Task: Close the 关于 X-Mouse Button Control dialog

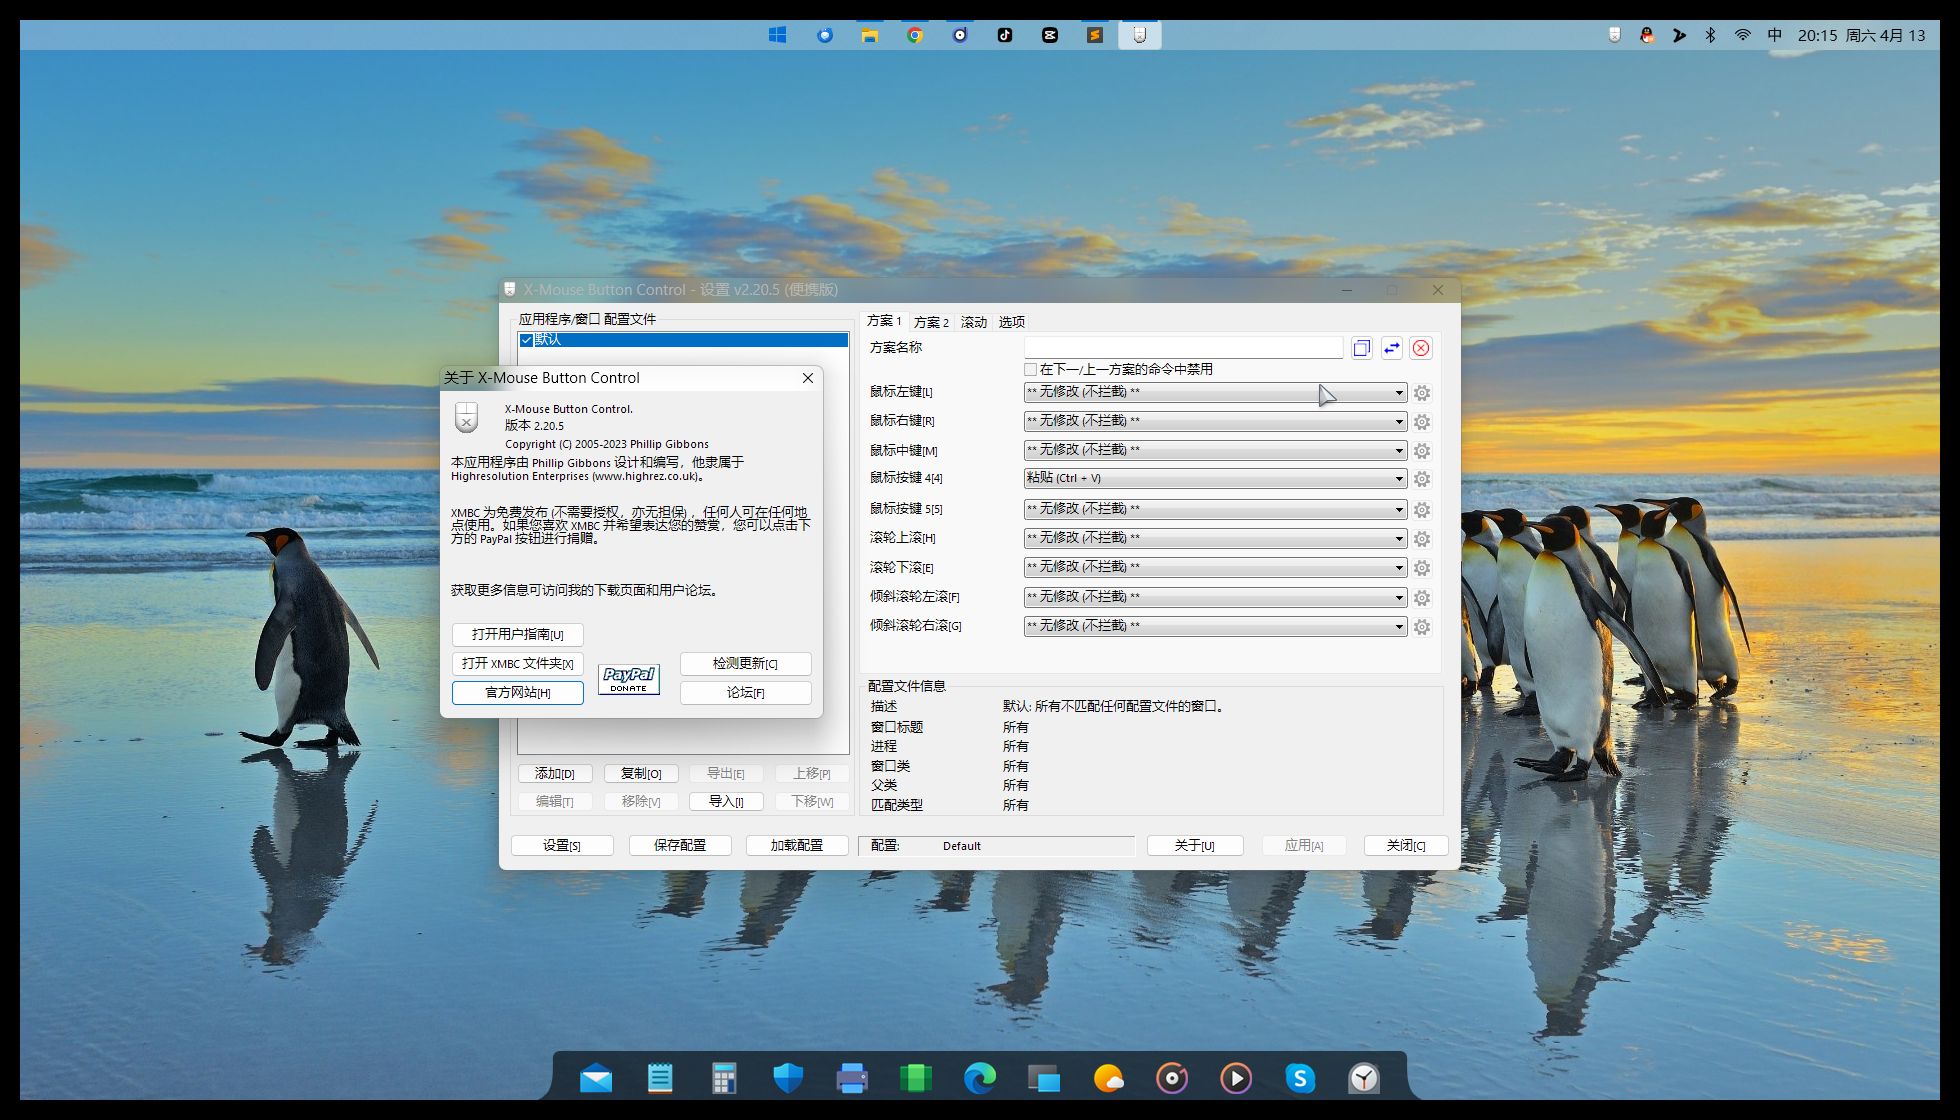Action: (808, 378)
